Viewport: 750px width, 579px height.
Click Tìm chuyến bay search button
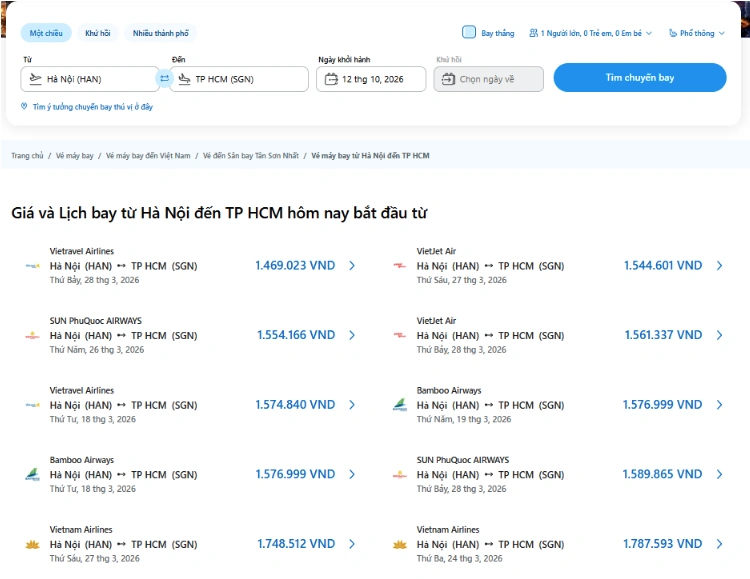coord(640,78)
